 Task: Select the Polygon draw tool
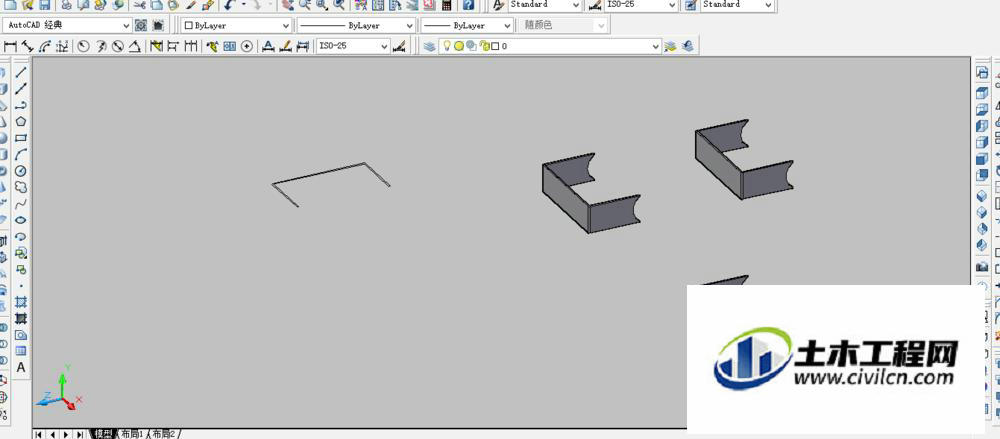coord(21,121)
